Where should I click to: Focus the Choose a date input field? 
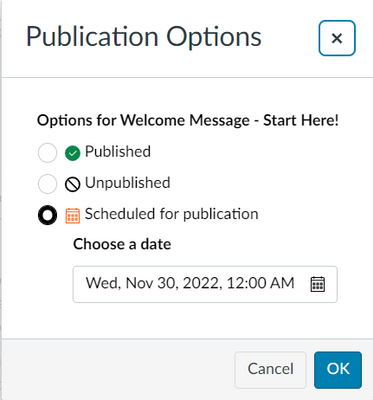click(205, 284)
